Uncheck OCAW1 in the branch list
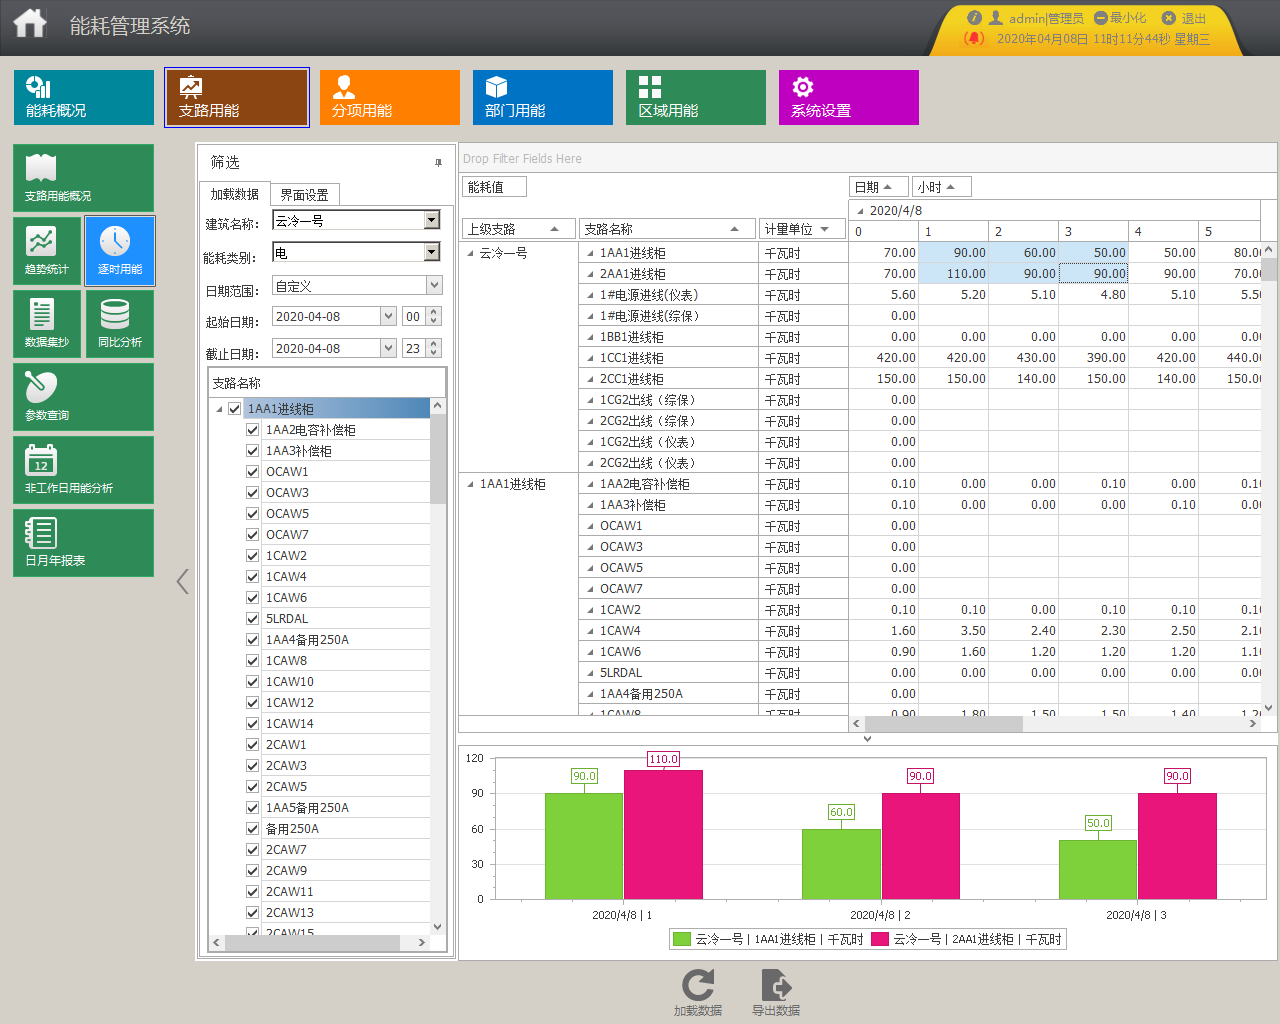 (x=253, y=471)
